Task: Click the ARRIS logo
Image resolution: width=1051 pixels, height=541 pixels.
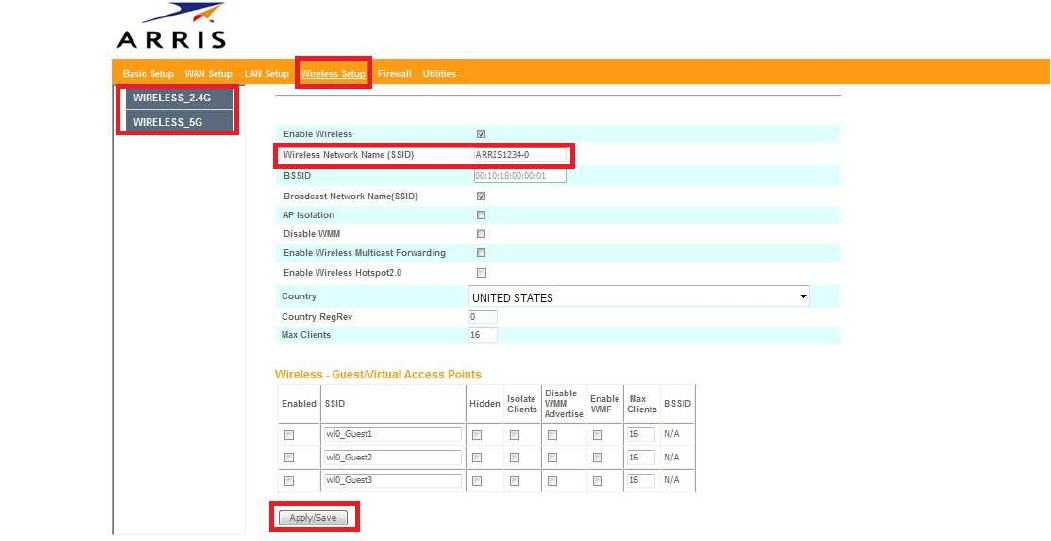Action: click(x=172, y=26)
